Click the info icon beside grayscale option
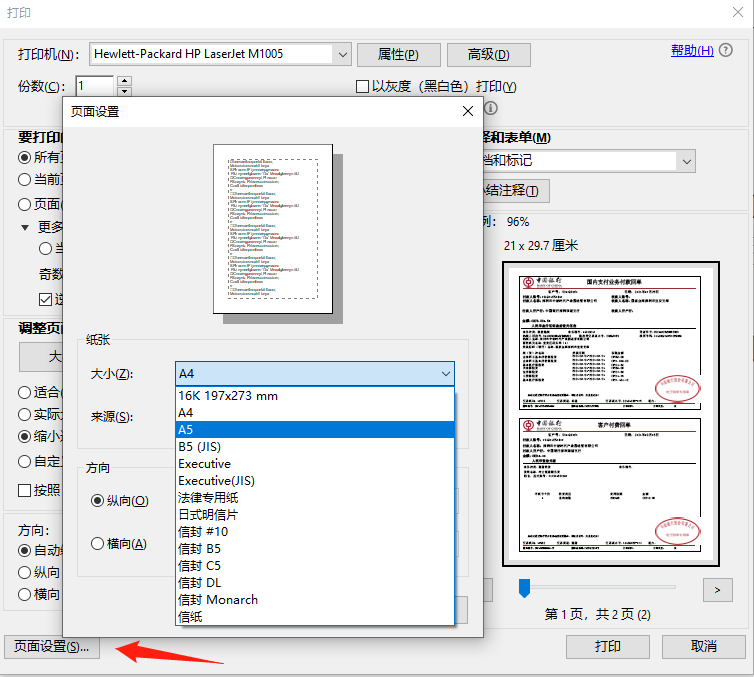Image resolution: width=754 pixels, height=677 pixels. [490, 108]
